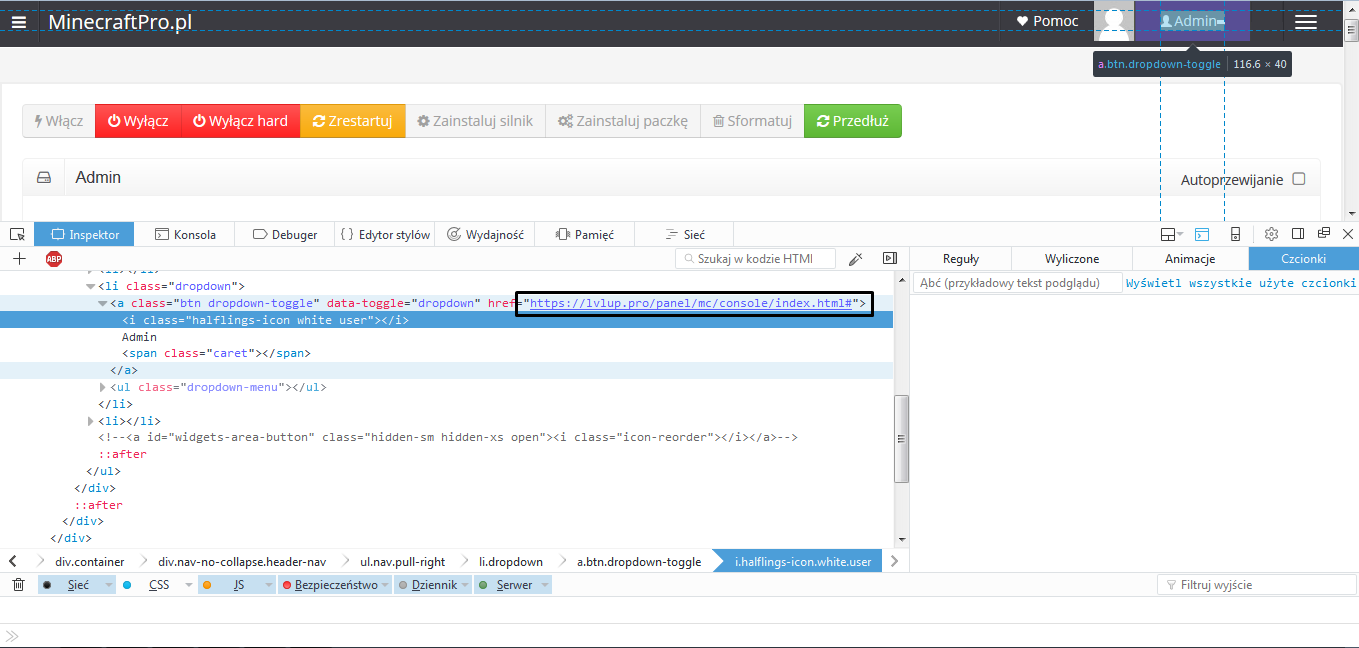Select the Reguły tab
The width and height of the screenshot is (1359, 648).
coord(960,259)
